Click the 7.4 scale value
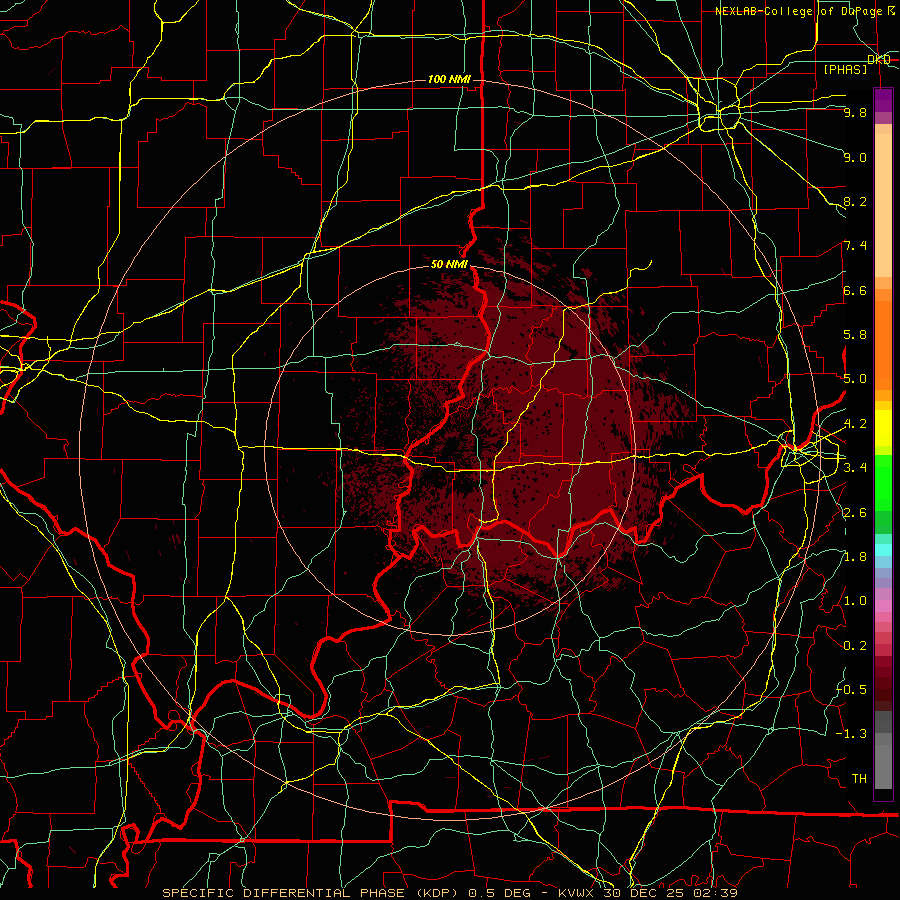Image resolution: width=900 pixels, height=900 pixels. click(x=855, y=246)
